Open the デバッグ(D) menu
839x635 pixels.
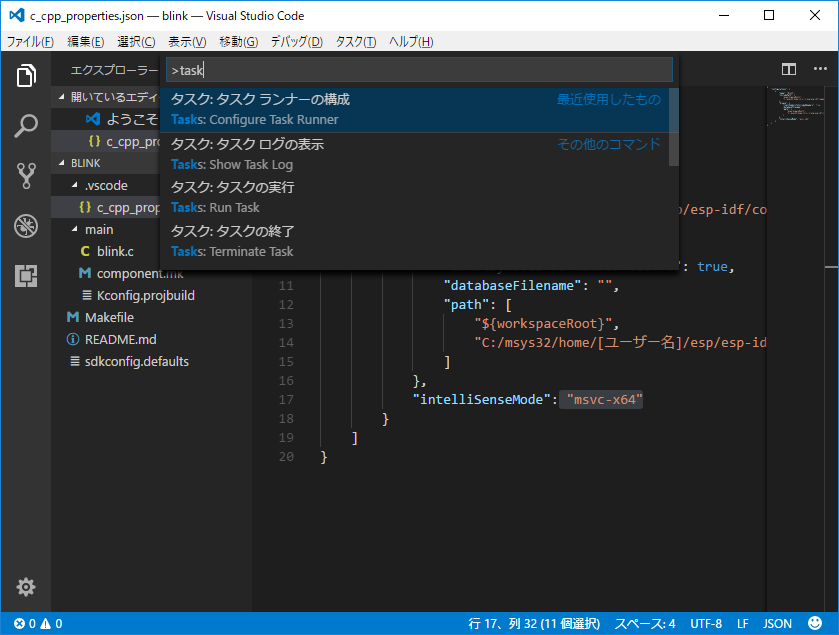click(x=296, y=42)
